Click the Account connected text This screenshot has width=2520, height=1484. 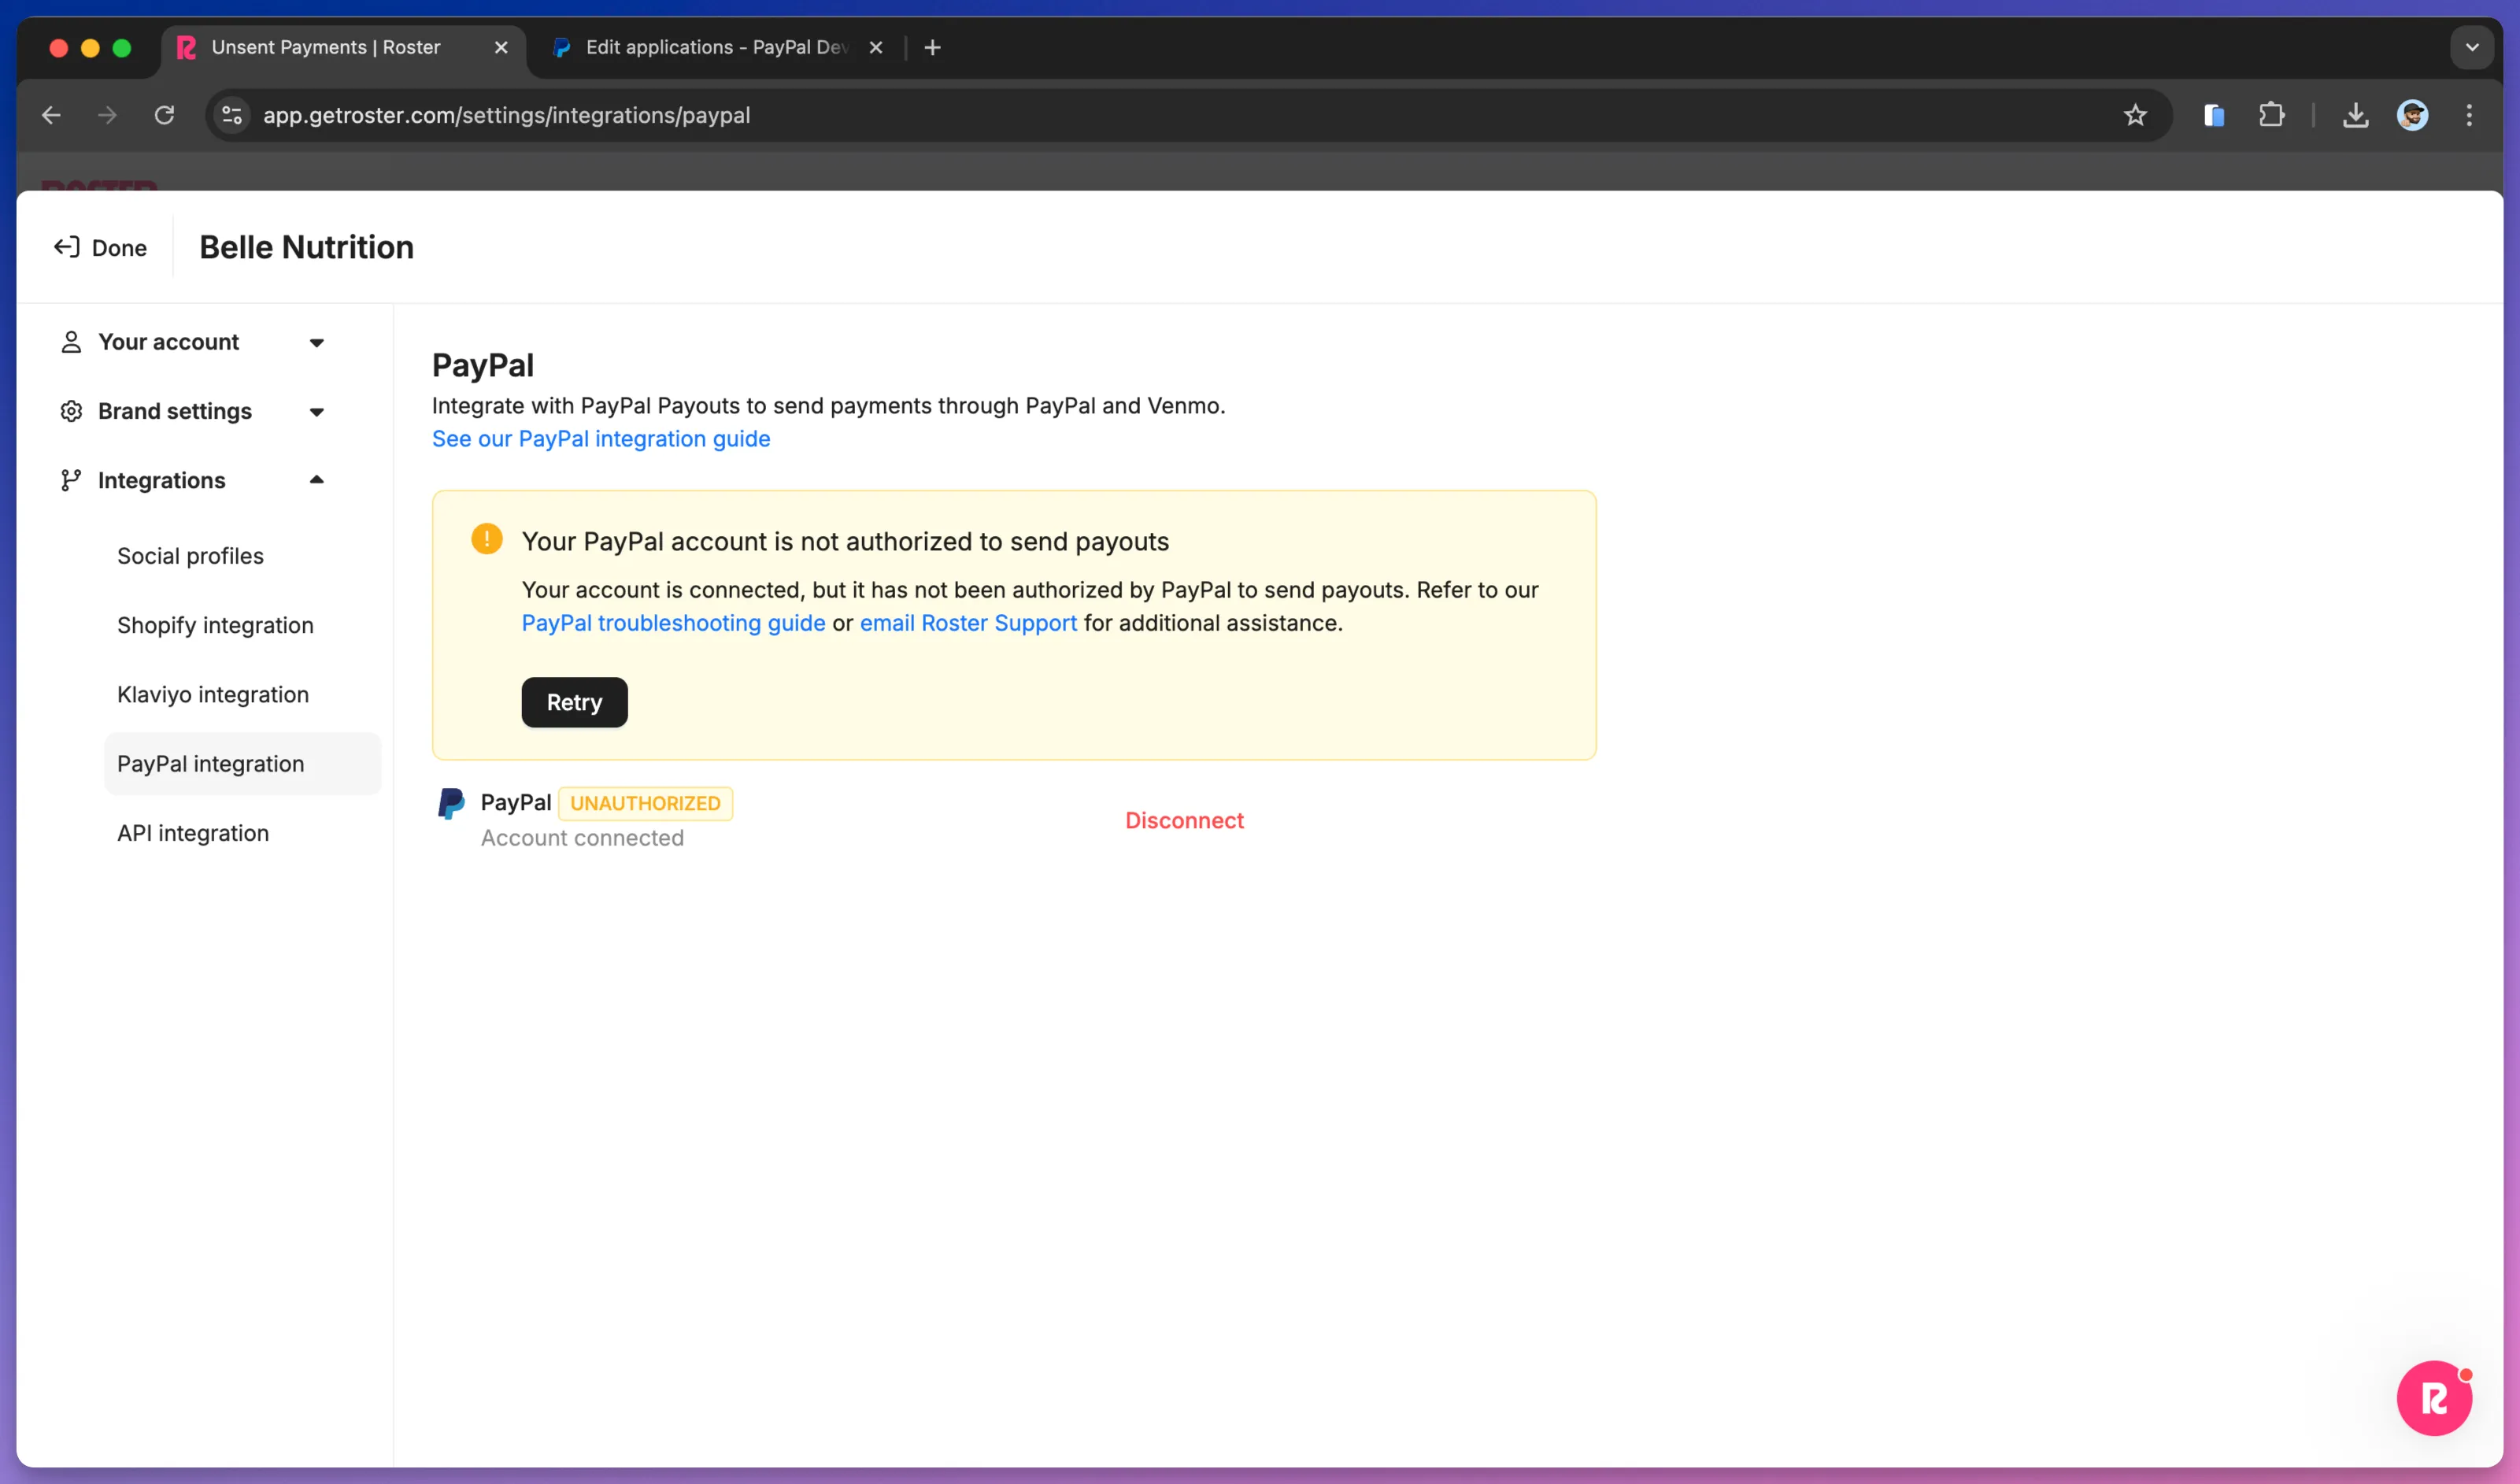click(582, 838)
